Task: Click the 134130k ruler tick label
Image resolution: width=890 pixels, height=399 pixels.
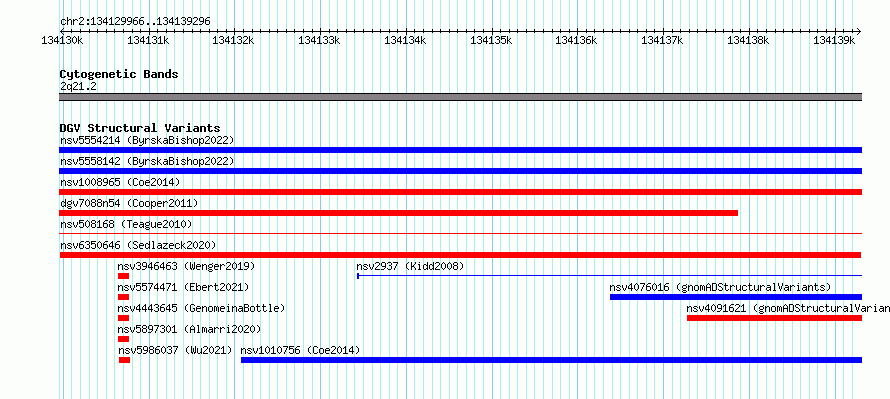Action: 62,40
